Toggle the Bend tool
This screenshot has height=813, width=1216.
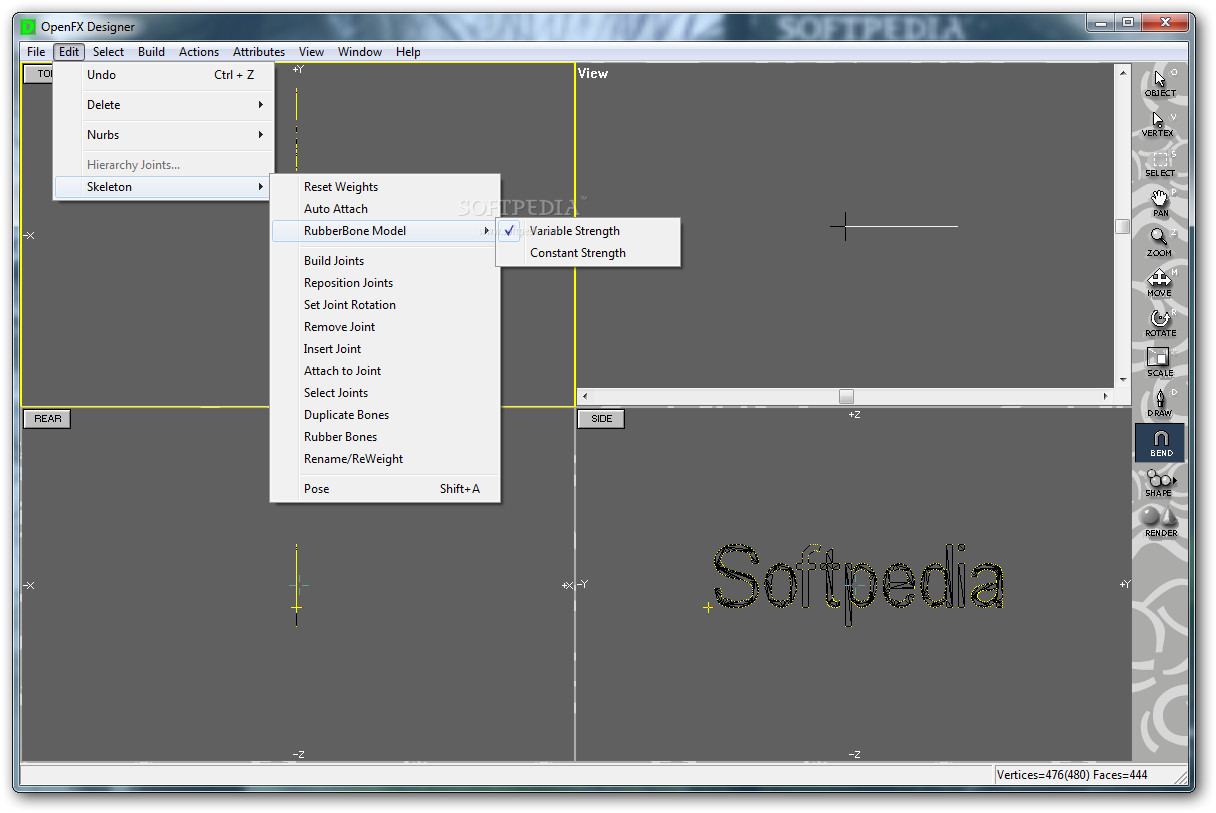tap(1160, 443)
